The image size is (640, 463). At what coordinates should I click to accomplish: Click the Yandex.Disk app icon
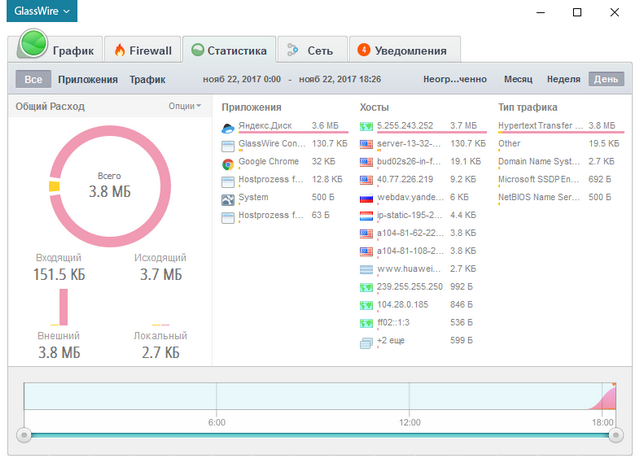tap(228, 127)
